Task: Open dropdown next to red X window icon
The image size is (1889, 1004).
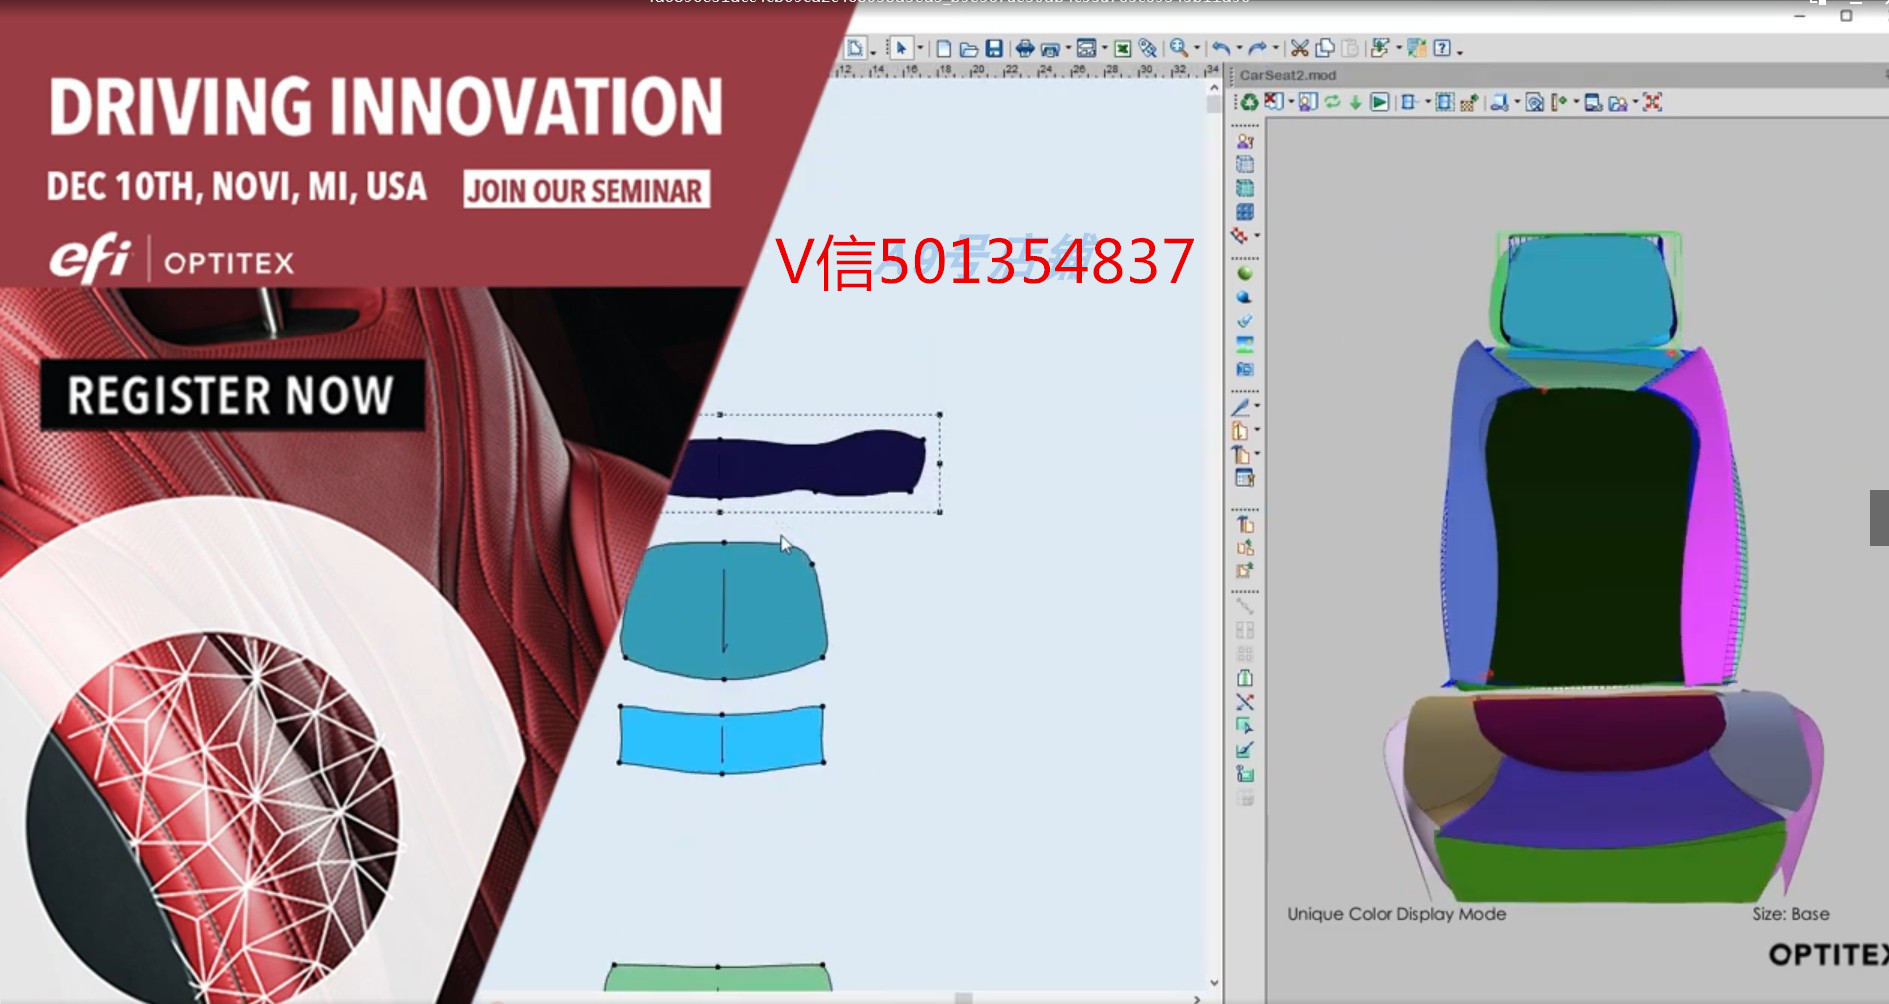Action: click(x=1290, y=102)
